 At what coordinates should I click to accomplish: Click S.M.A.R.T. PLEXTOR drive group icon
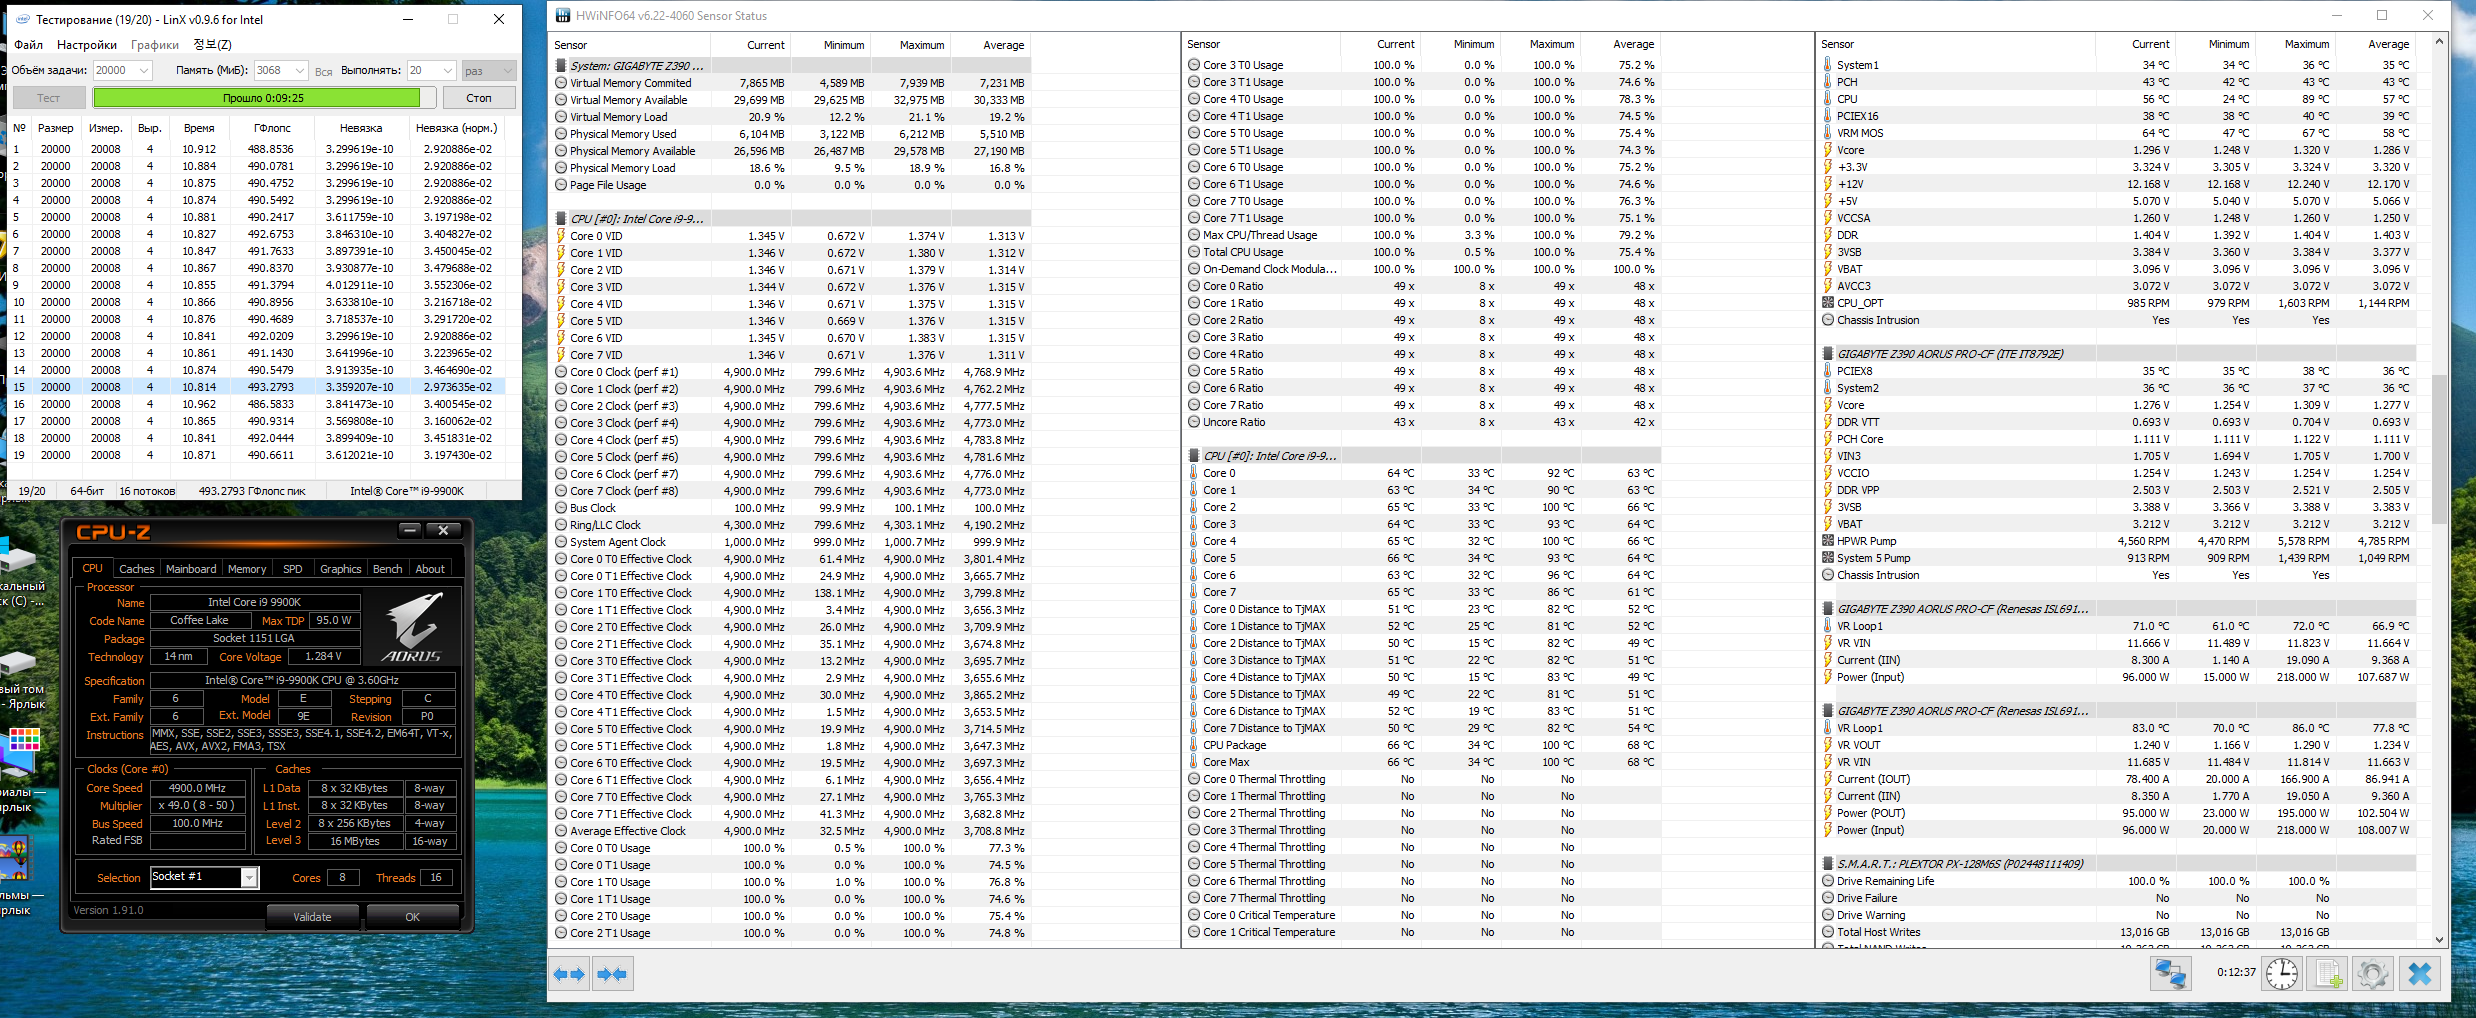coord(1828,864)
